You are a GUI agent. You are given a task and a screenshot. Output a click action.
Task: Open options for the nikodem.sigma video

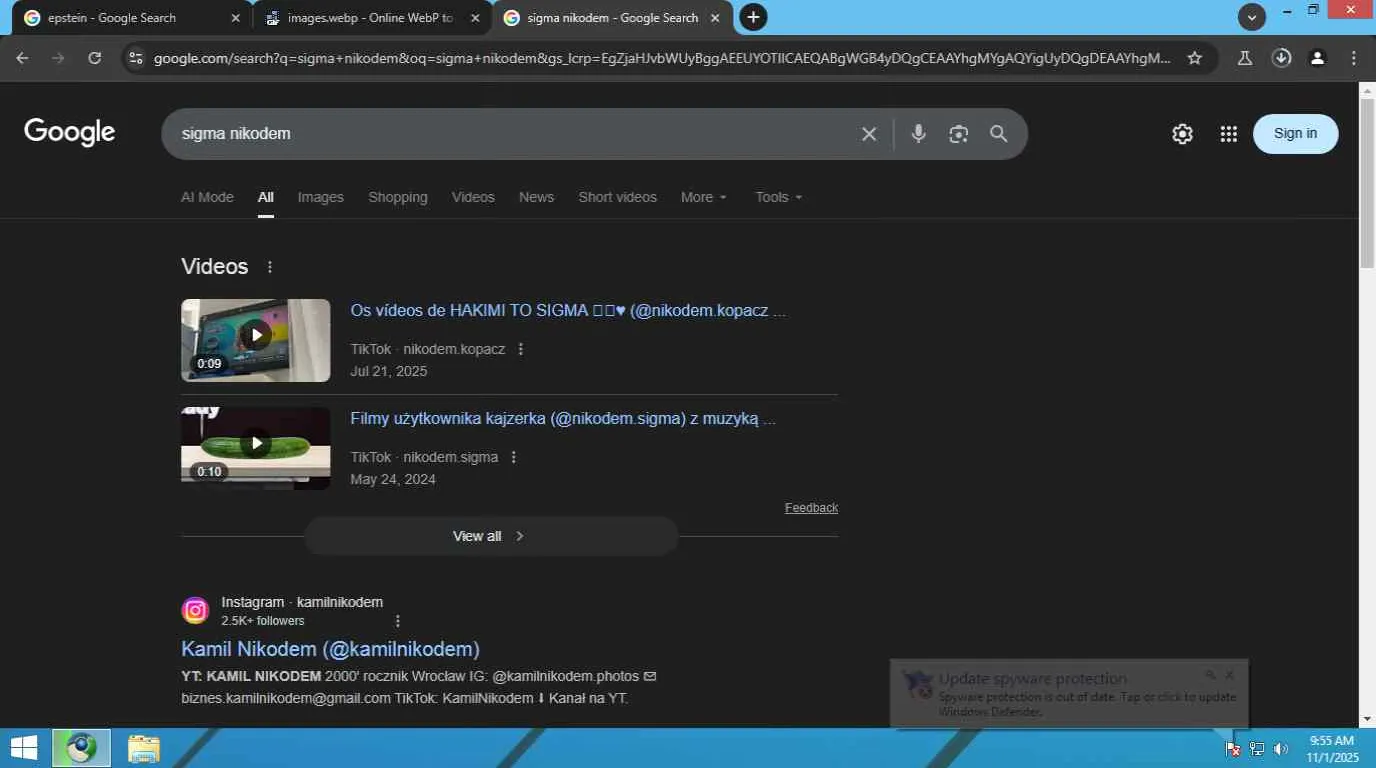(513, 457)
